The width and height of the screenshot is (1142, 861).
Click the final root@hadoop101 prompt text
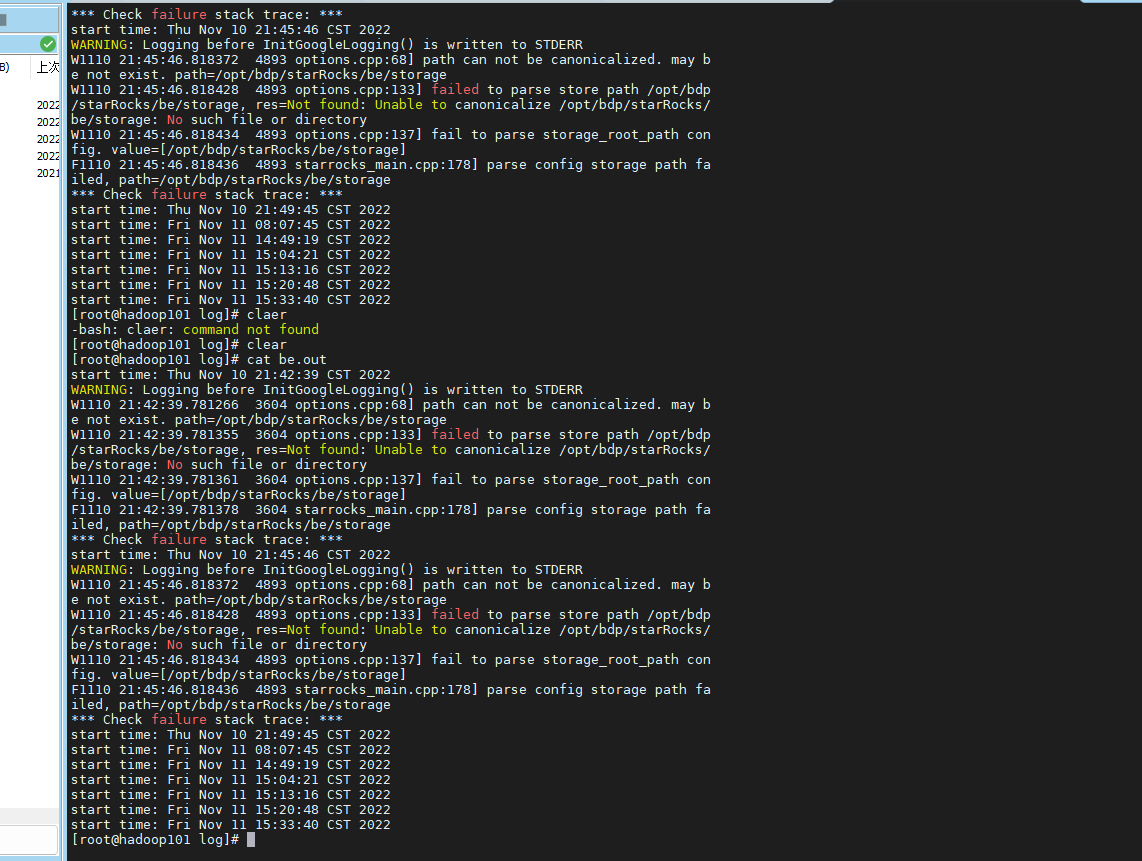click(x=155, y=840)
